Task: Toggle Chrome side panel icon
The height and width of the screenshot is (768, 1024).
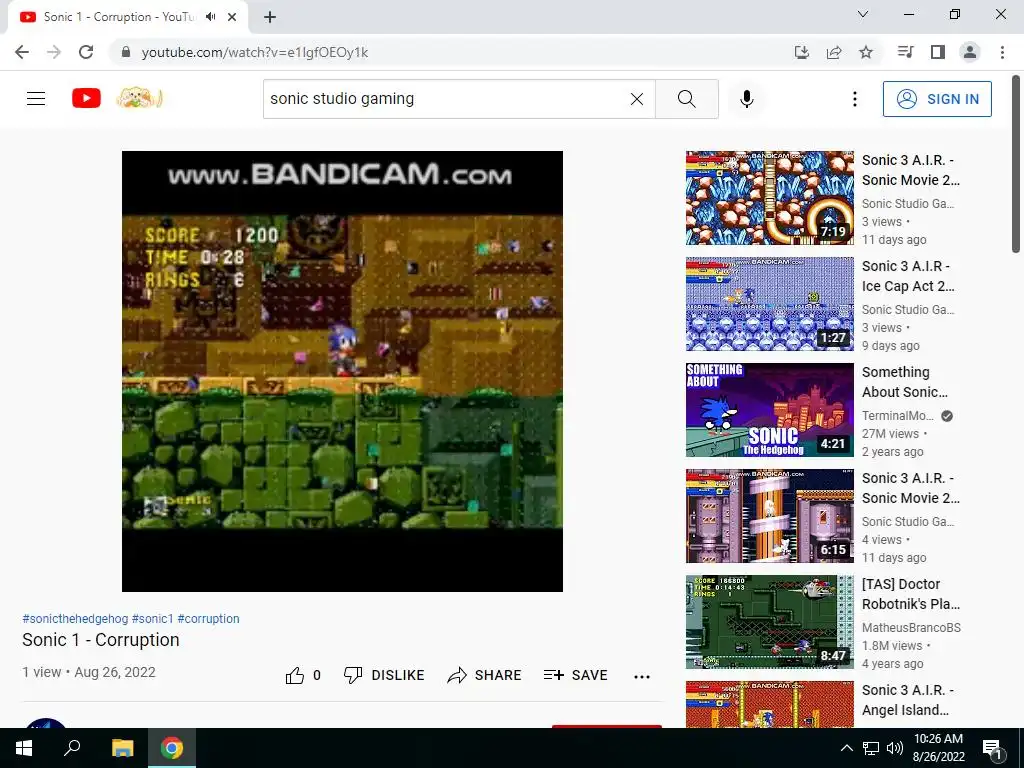Action: point(938,52)
